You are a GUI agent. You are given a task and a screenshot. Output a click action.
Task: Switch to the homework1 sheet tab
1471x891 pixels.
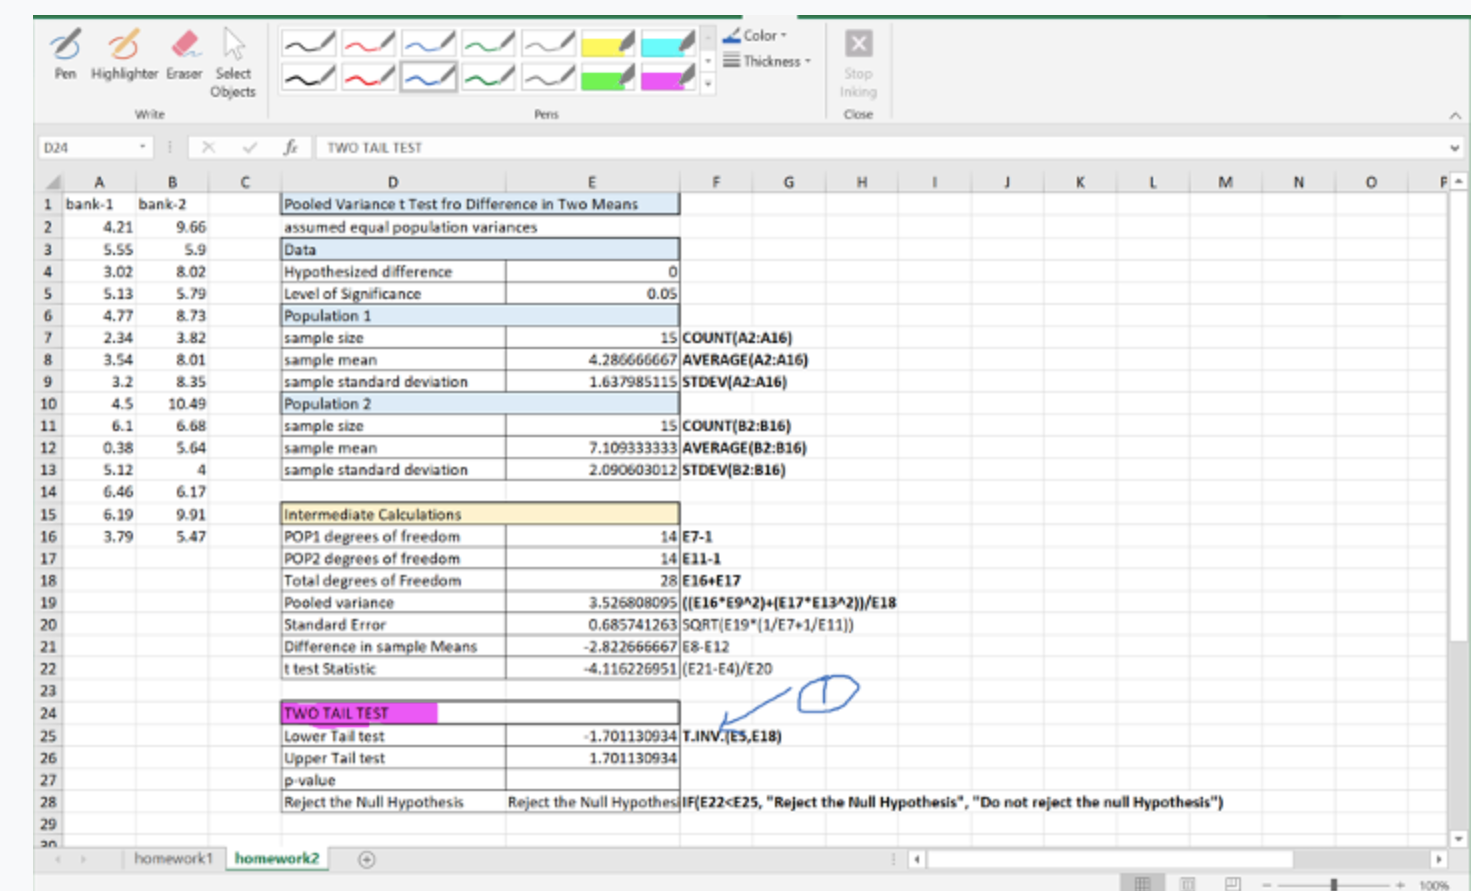pos(173,858)
